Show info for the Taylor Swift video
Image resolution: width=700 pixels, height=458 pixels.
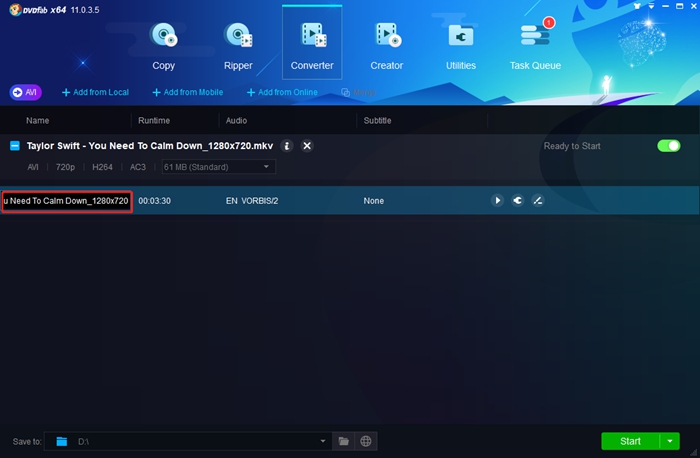point(287,146)
